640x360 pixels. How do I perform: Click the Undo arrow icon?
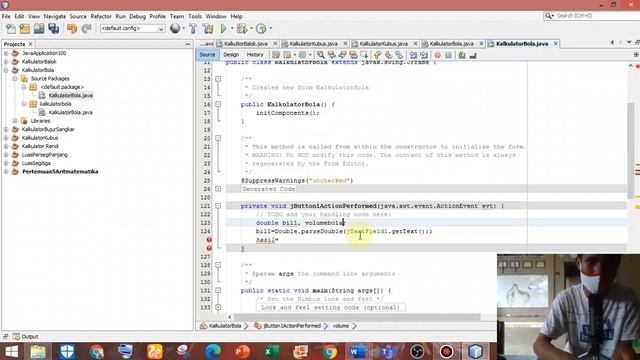(72, 29)
